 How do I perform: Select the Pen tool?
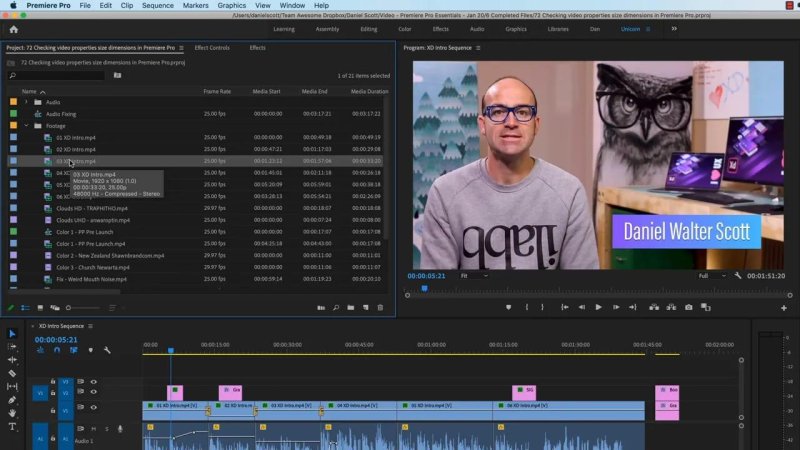tap(12, 400)
